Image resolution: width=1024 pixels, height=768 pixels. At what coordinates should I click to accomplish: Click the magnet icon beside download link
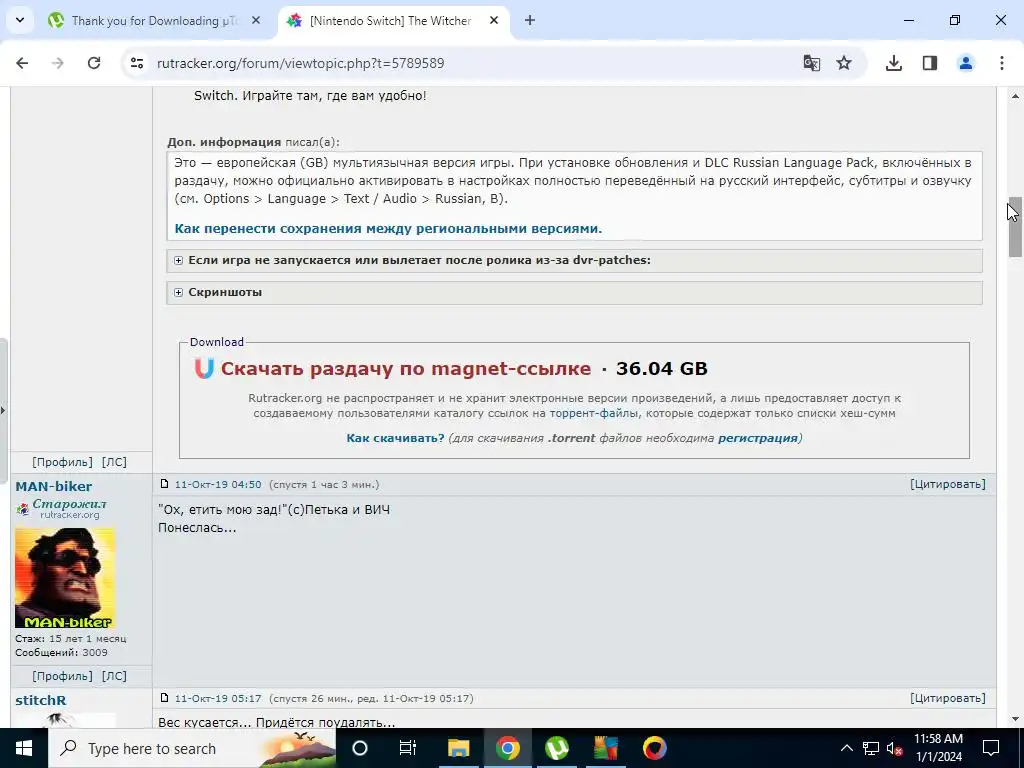pyautogui.click(x=204, y=368)
